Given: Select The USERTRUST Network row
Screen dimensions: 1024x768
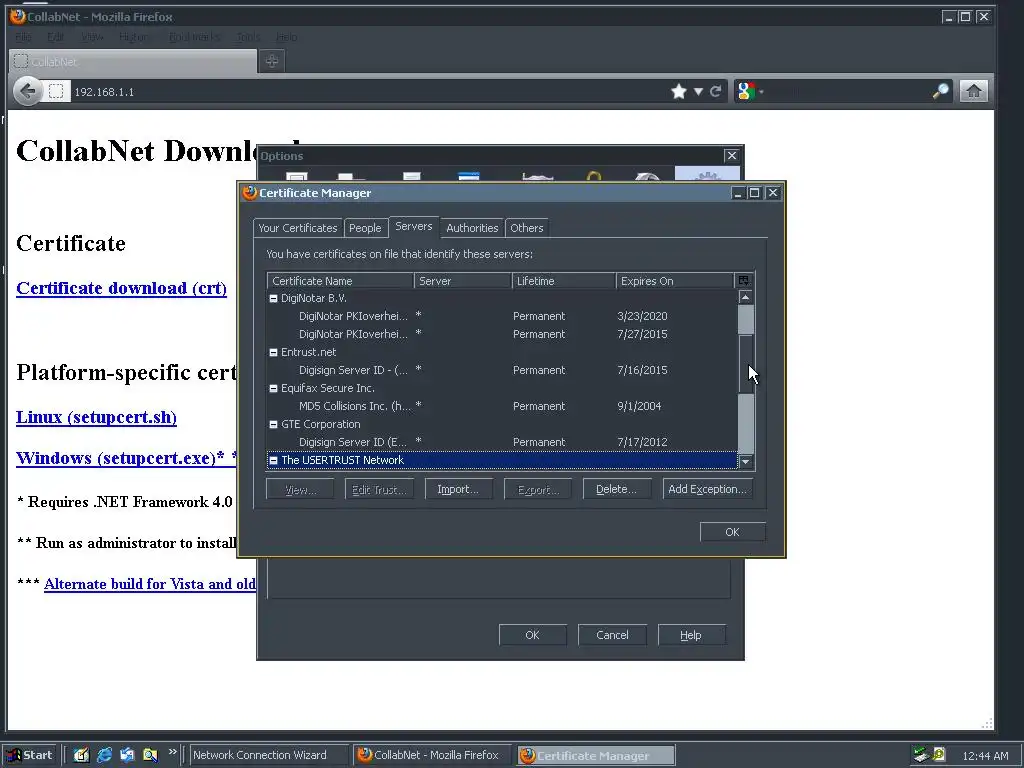Looking at the screenshot, I should 502,460.
